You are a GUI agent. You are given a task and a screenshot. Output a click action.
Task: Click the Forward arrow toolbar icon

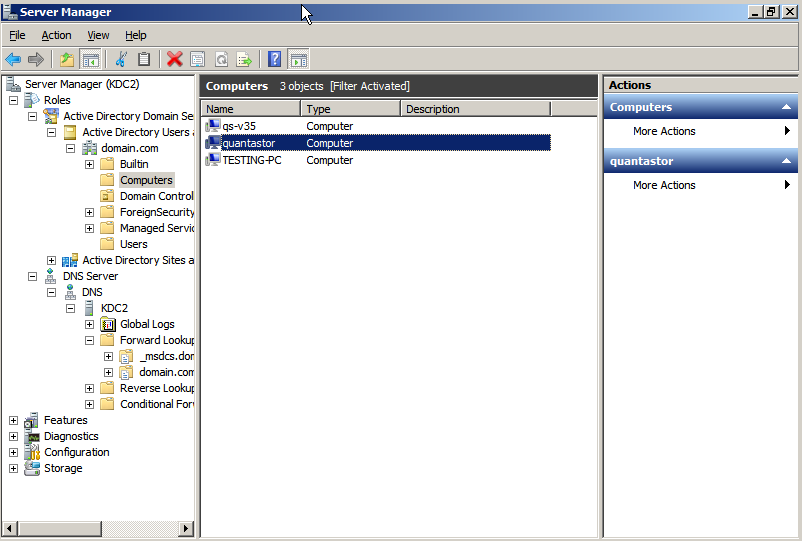pos(36,60)
